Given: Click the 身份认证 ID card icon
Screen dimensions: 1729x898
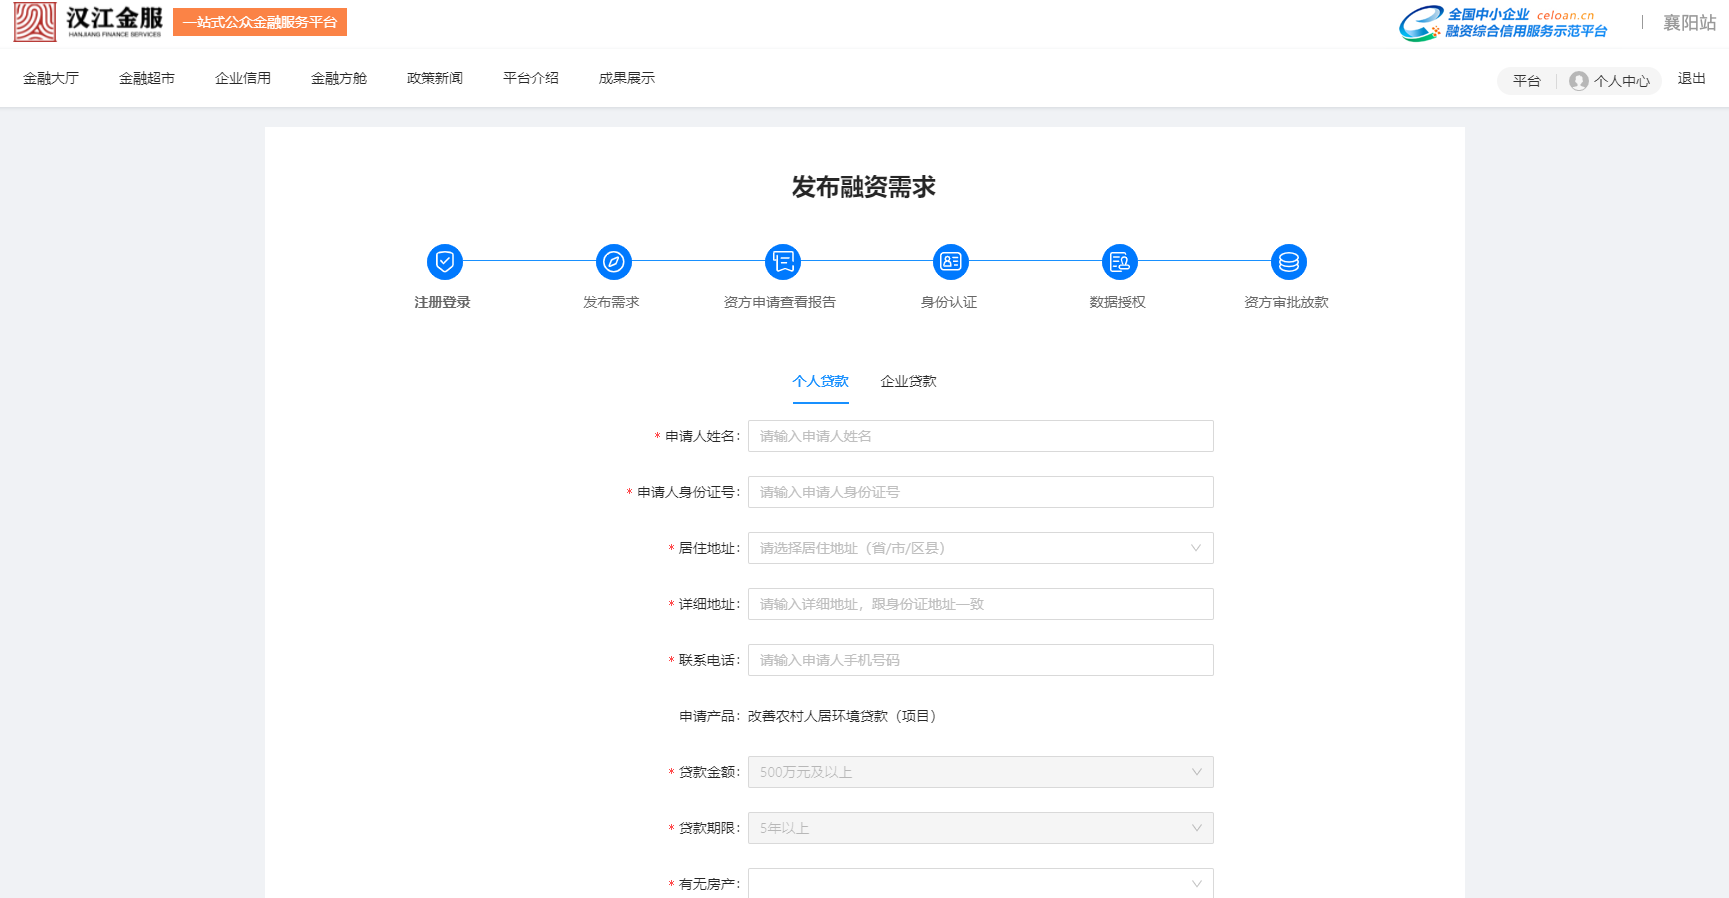Looking at the screenshot, I should click(x=950, y=262).
